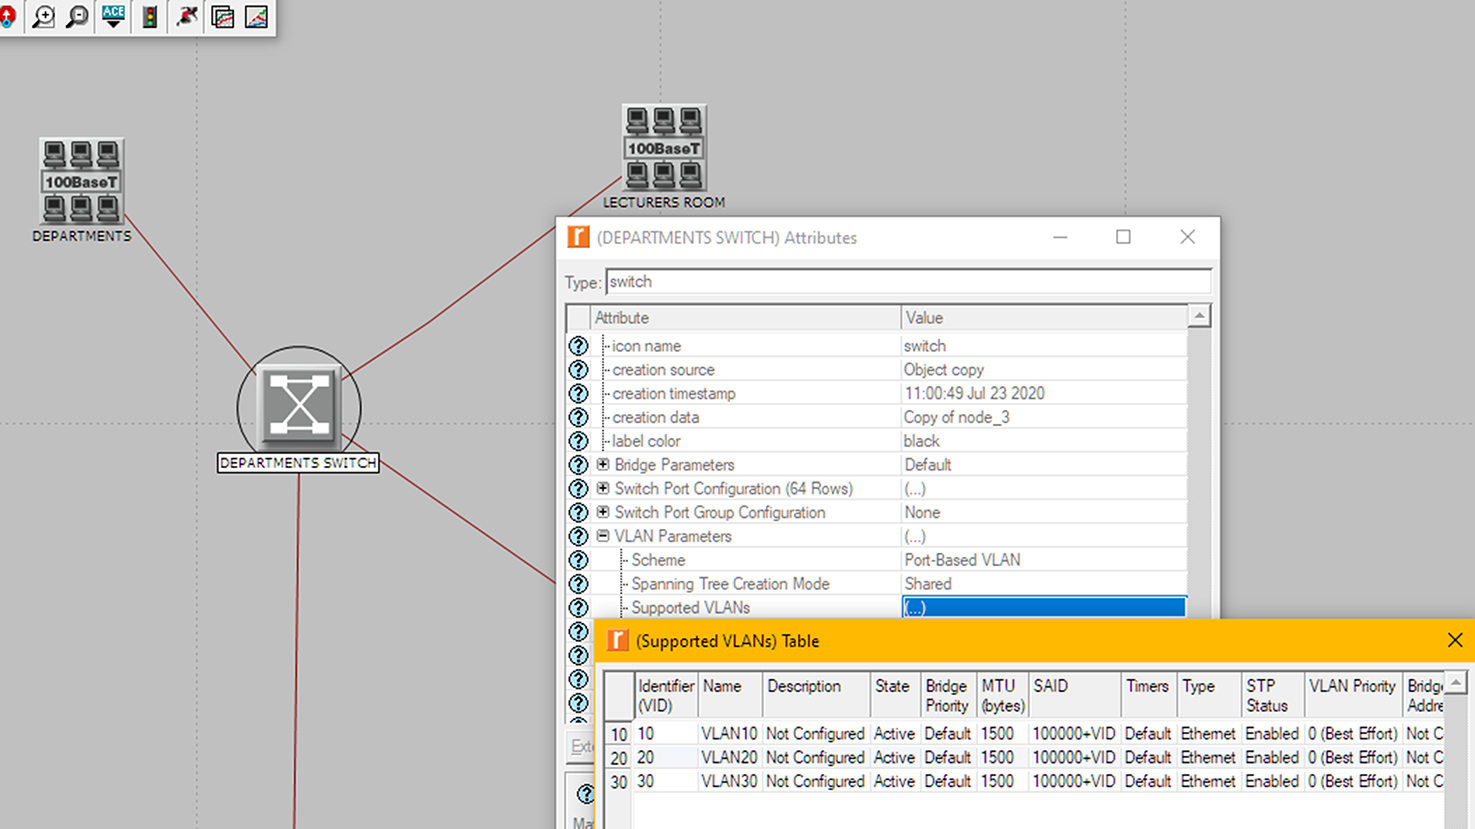Click the Type input field showing switch

point(908,282)
